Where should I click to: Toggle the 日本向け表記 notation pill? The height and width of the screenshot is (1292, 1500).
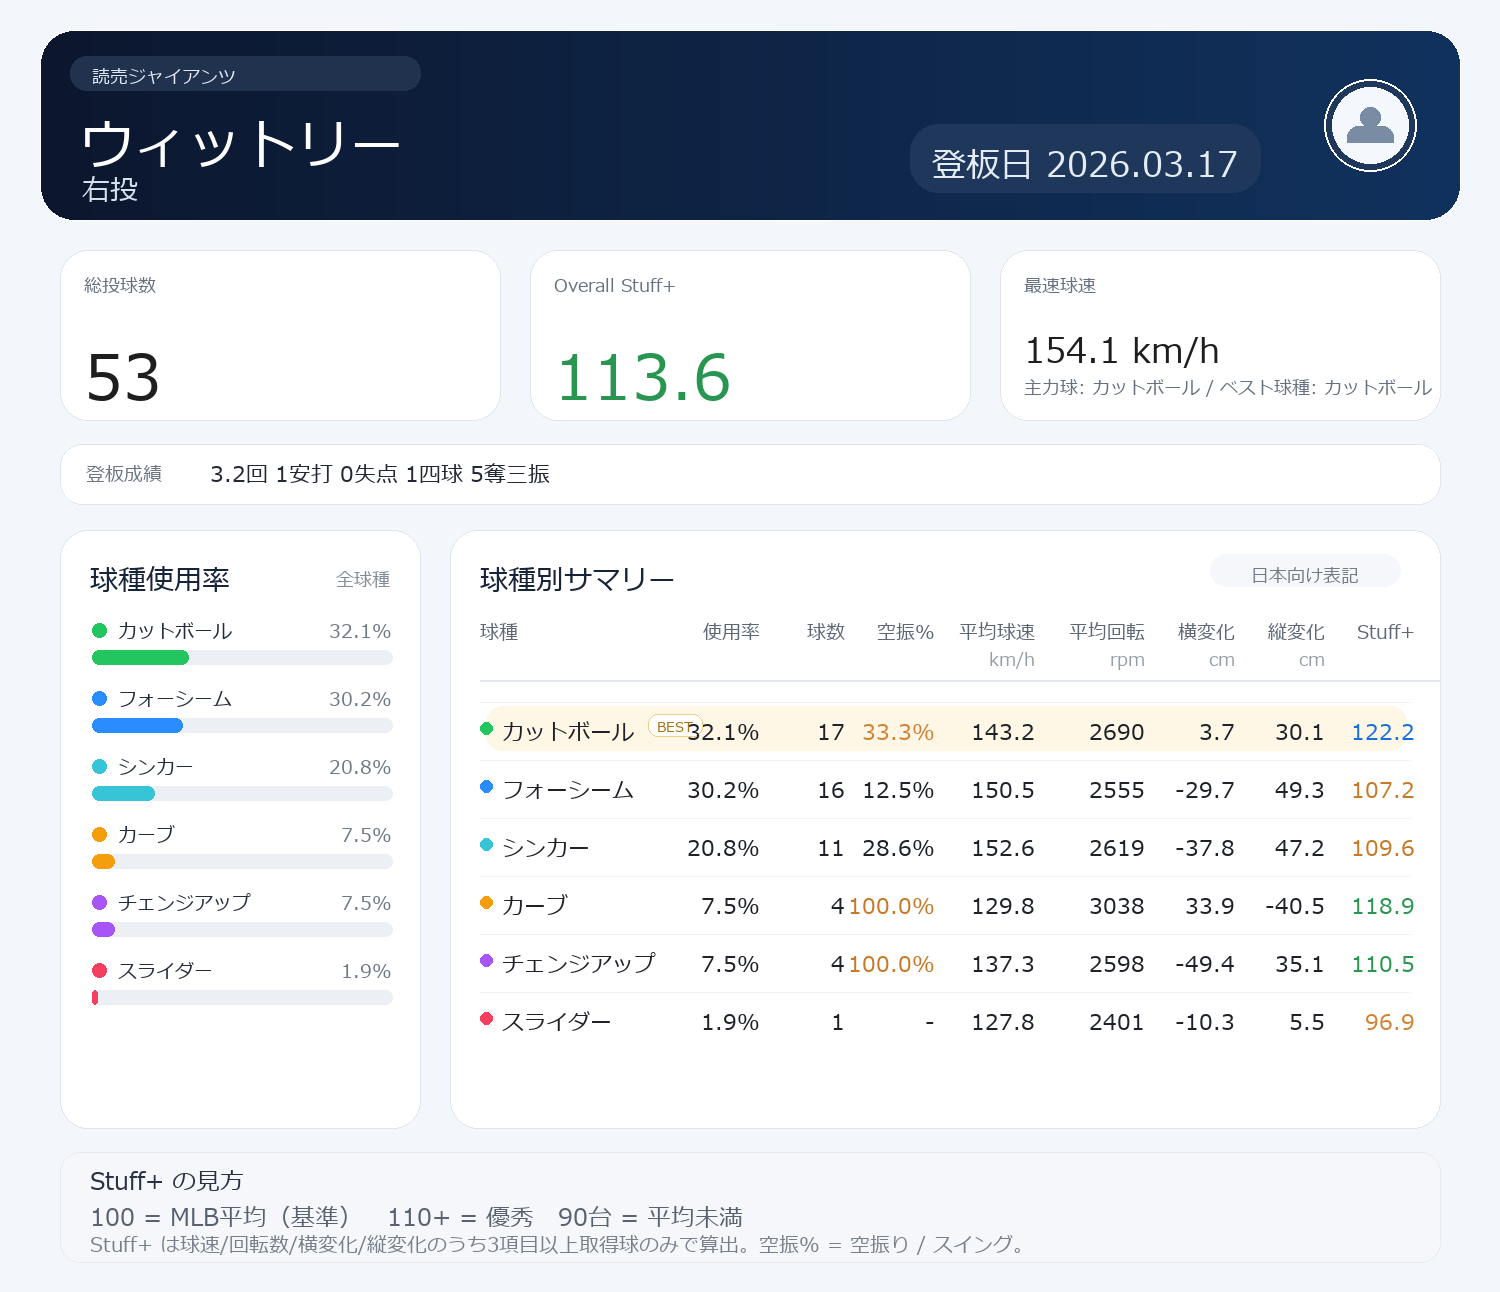[x=1304, y=575]
